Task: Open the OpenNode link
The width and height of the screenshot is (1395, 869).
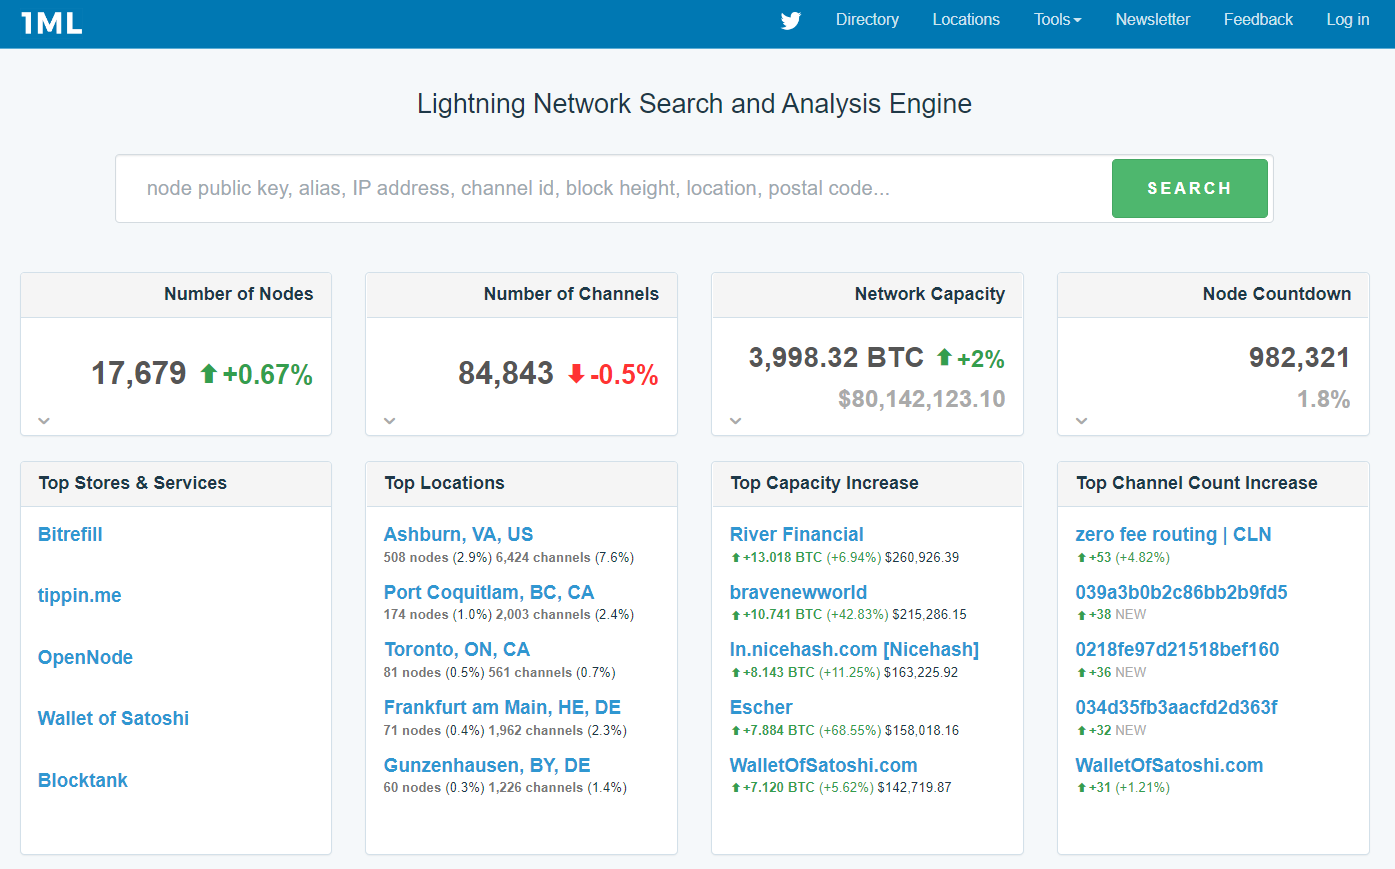Action: (85, 657)
